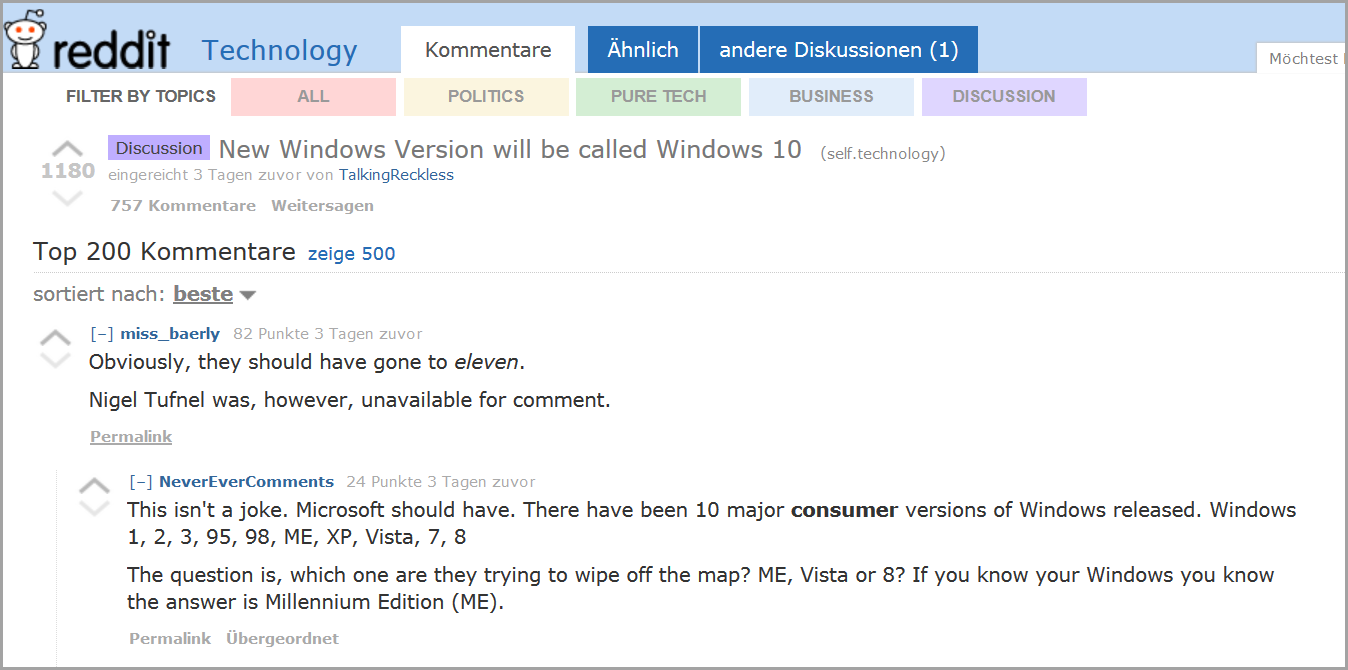Image resolution: width=1348 pixels, height=670 pixels.
Task: Select the ALL topic filter
Action: click(313, 97)
